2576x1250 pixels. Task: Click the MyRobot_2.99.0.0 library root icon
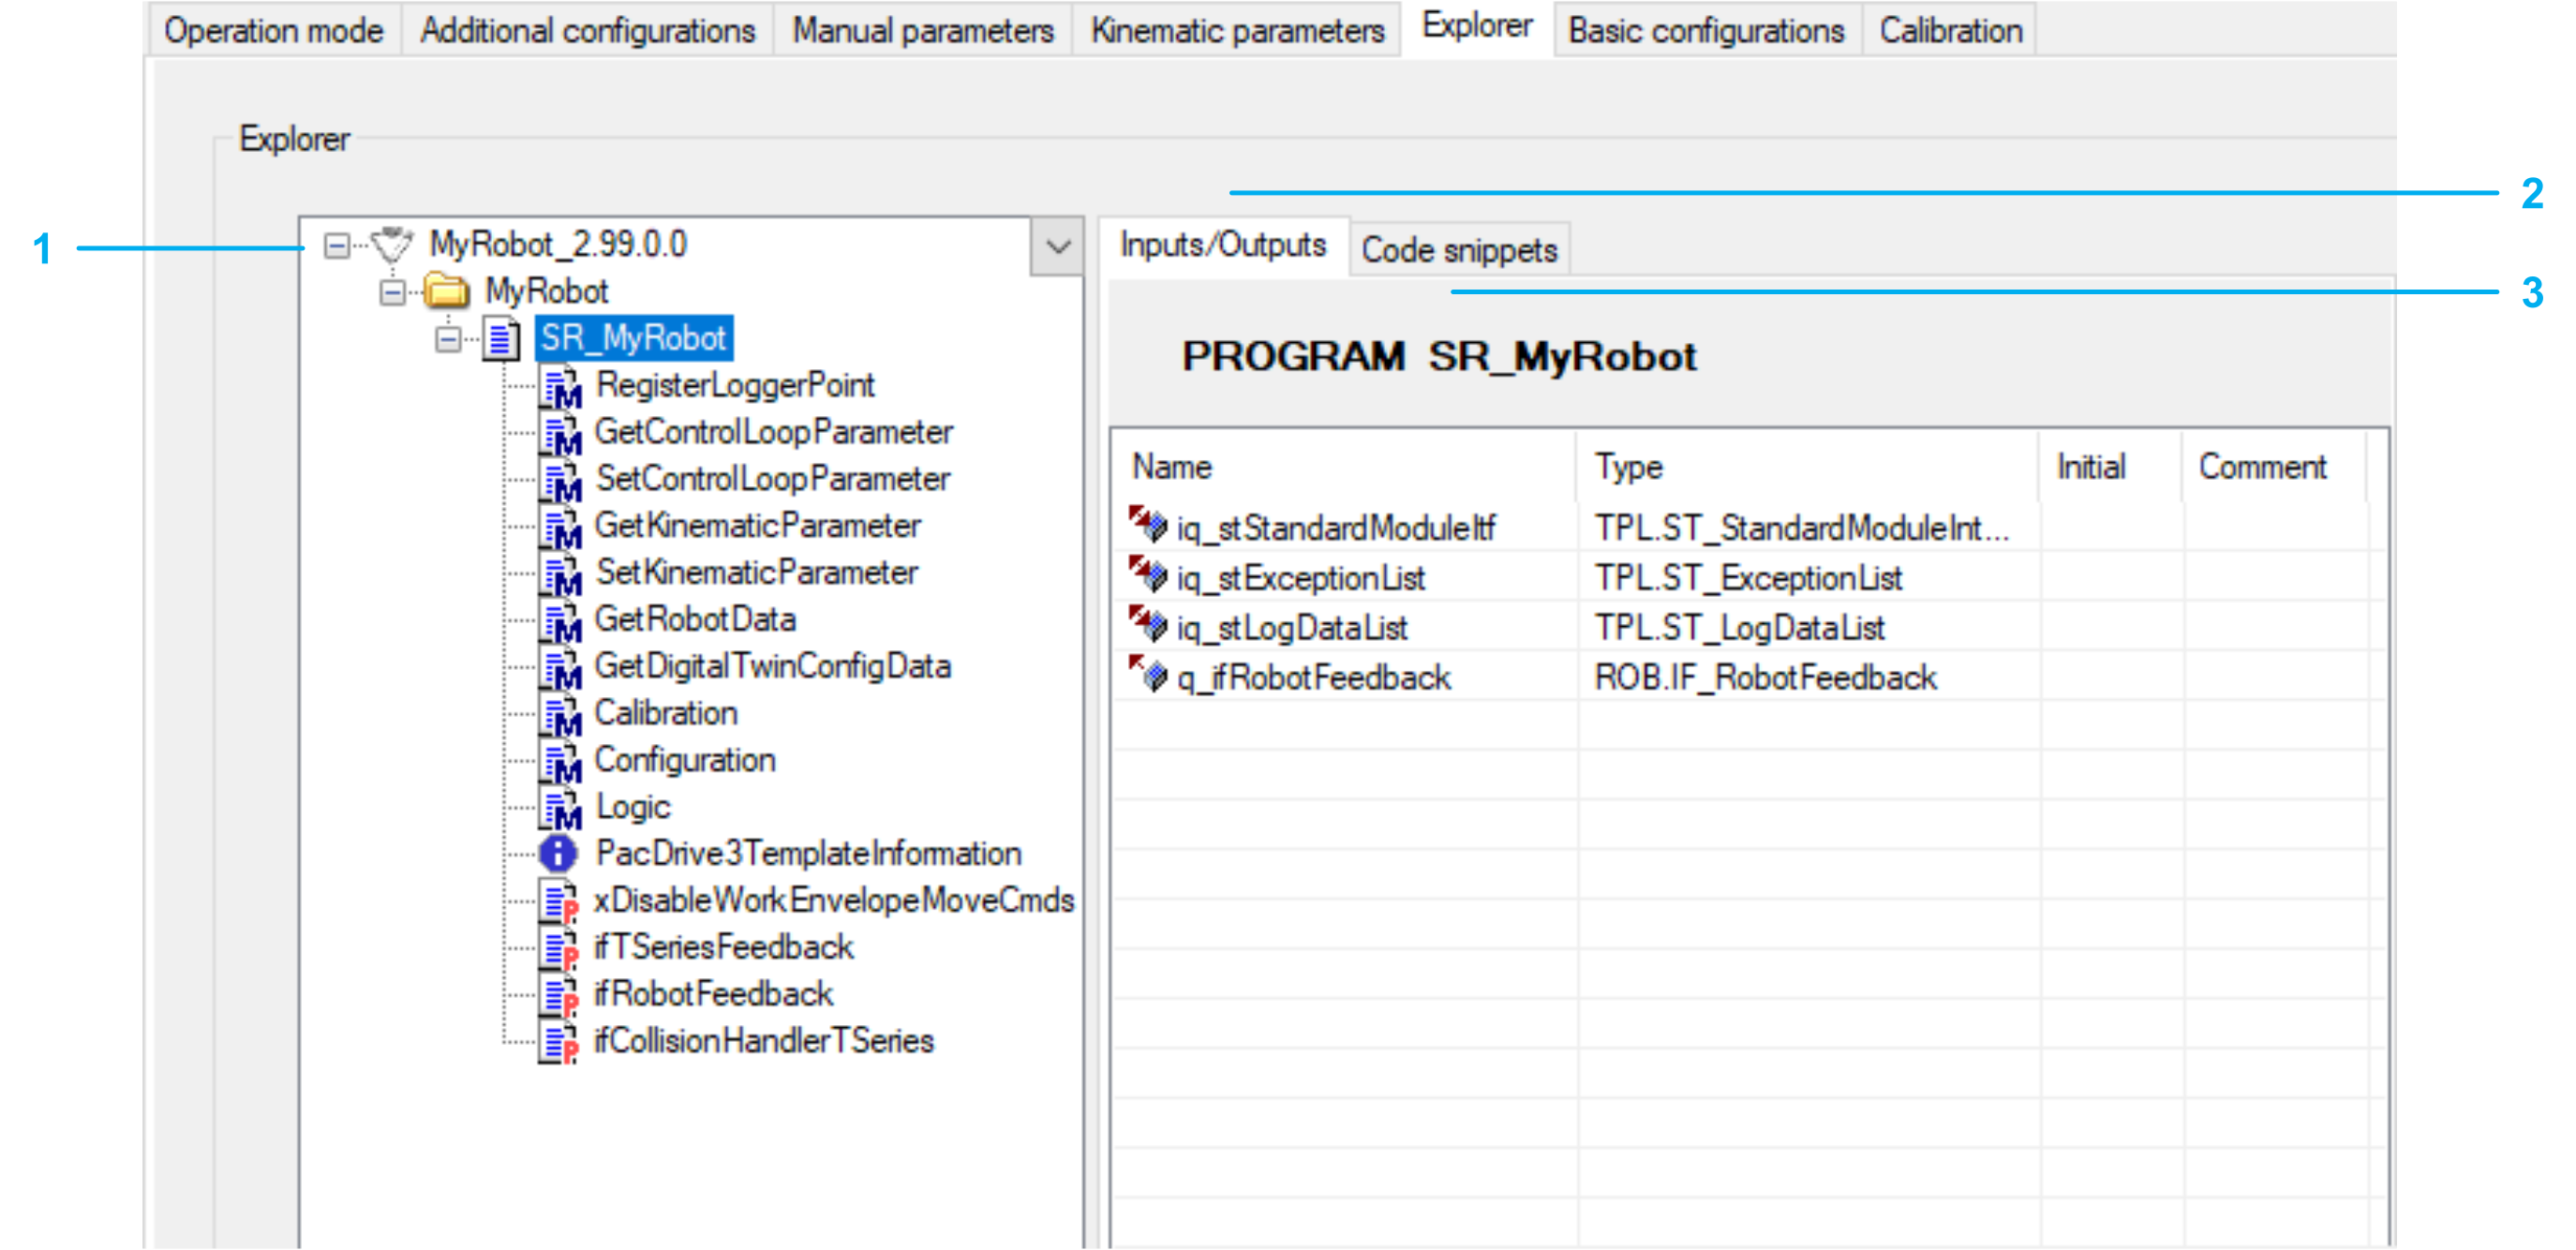pos(392,243)
